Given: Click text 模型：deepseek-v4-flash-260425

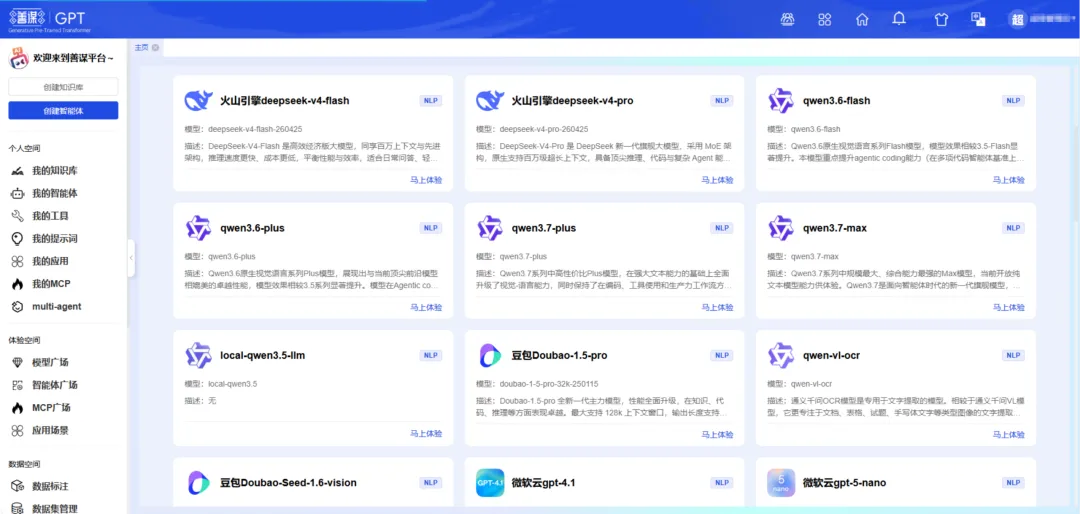Looking at the screenshot, I should click(x=243, y=129).
